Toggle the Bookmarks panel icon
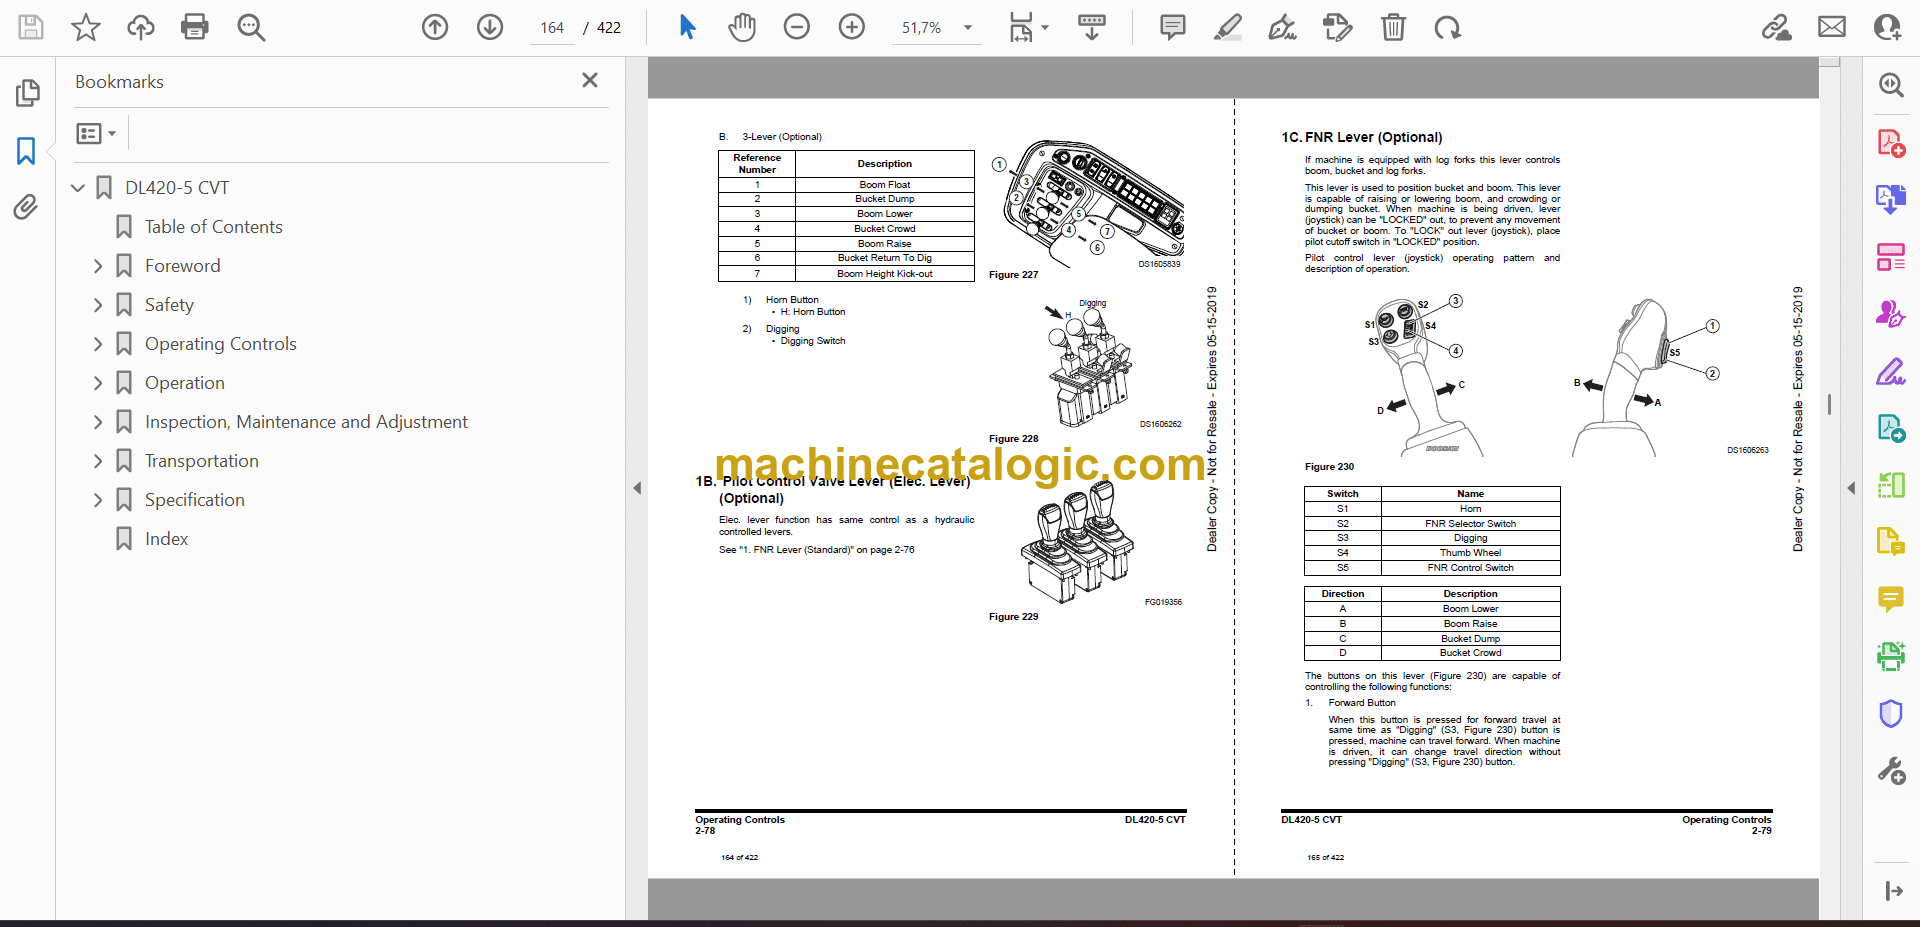Screen dimensions: 1920x927 26,151
